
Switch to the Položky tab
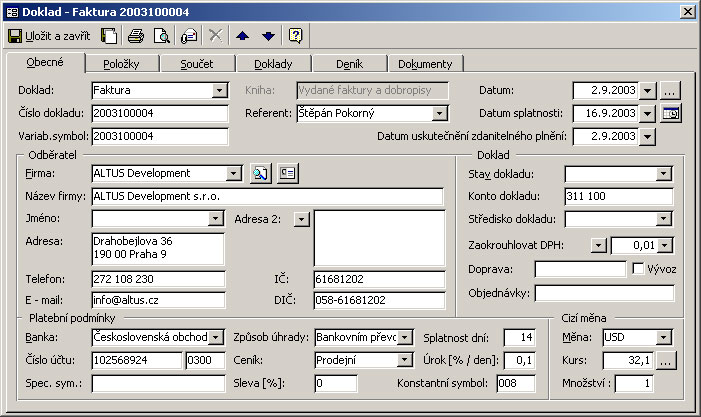121,64
